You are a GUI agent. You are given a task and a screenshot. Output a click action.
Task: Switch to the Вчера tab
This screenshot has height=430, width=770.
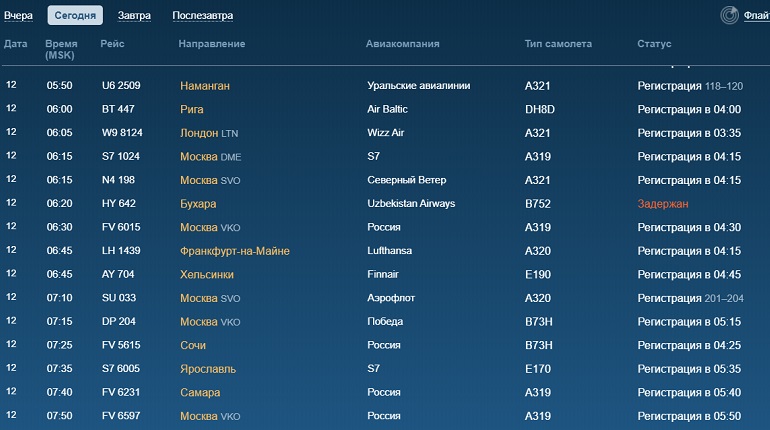[18, 16]
